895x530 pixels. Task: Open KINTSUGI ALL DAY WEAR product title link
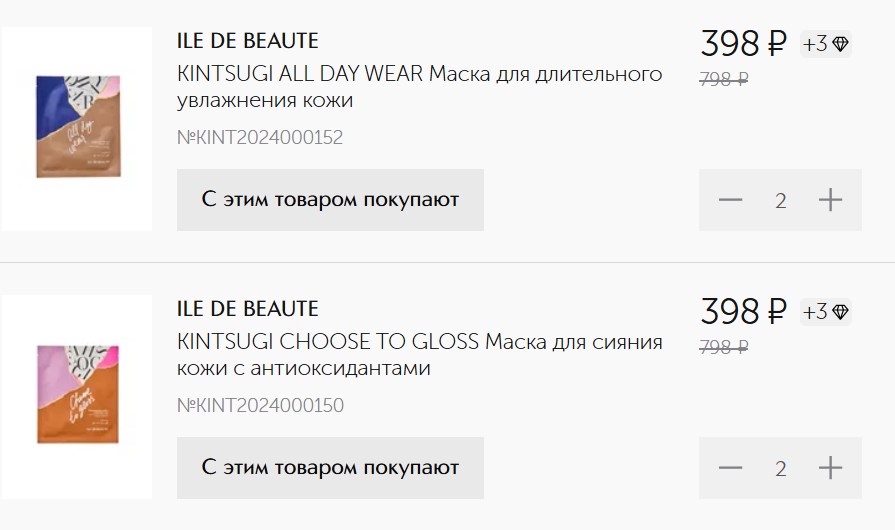tap(420, 87)
